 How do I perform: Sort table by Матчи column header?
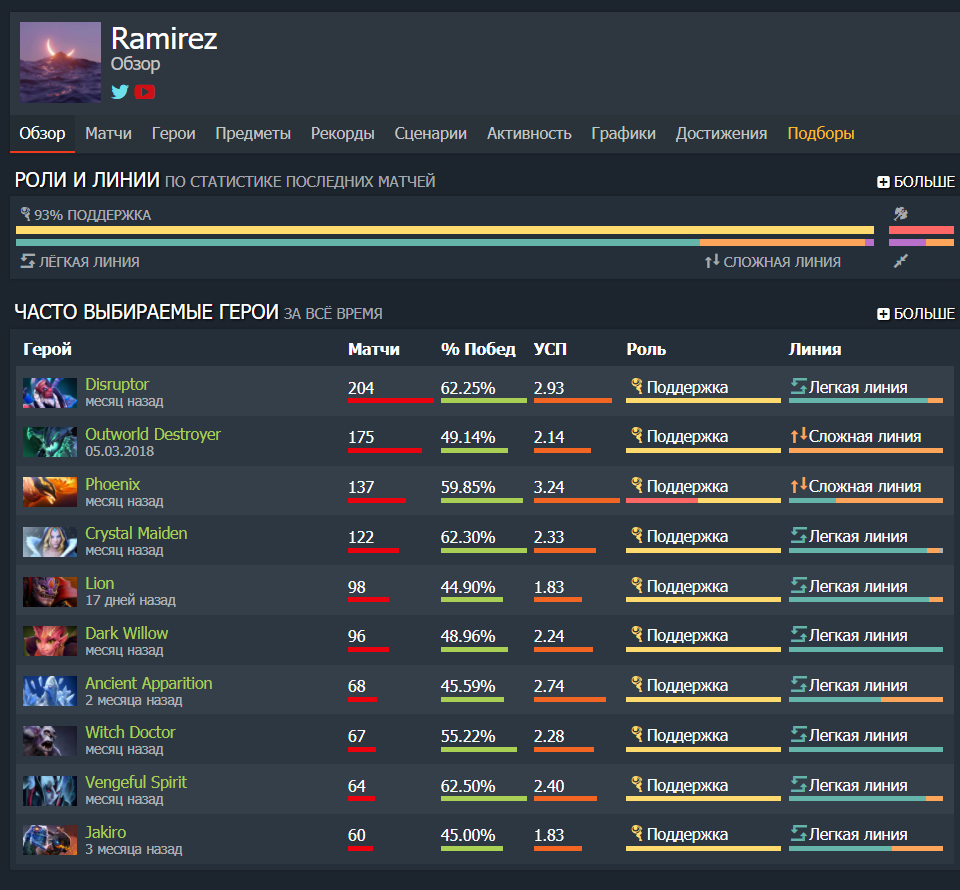[373, 350]
